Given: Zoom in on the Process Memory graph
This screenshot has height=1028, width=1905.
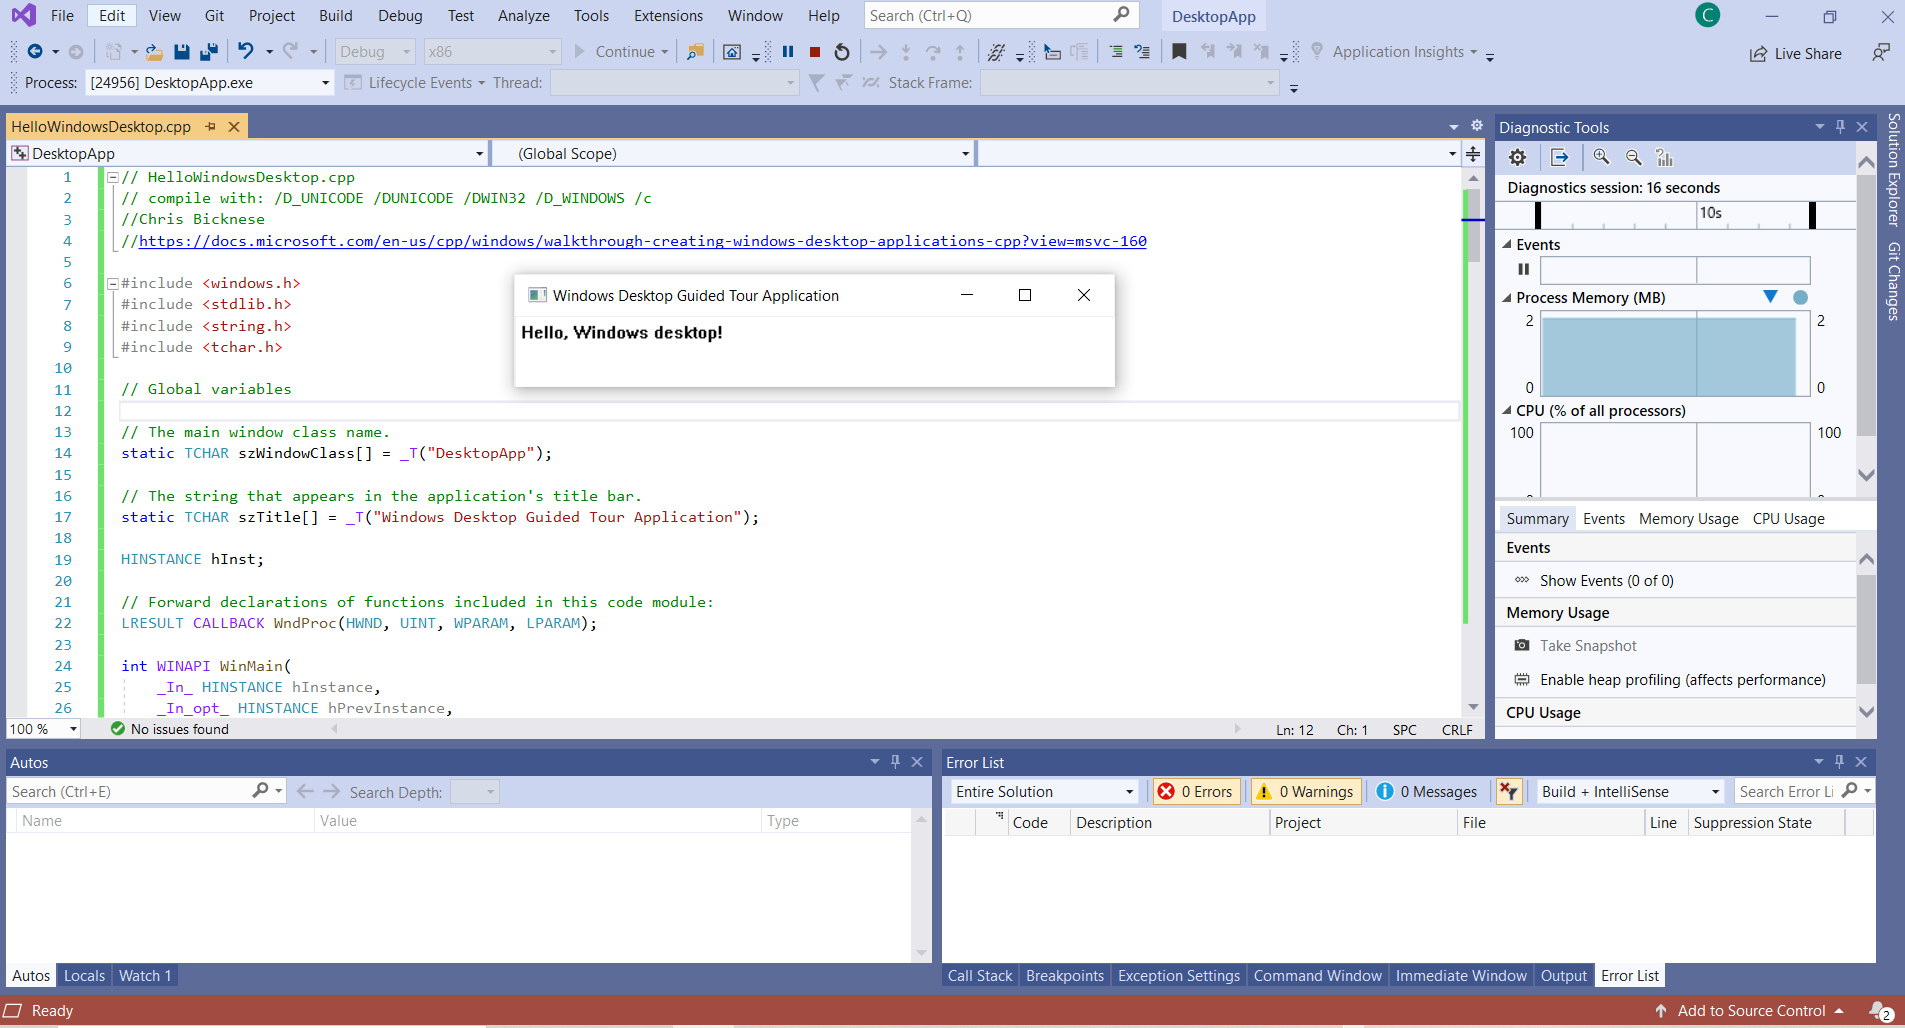Looking at the screenshot, I should [x=1601, y=157].
